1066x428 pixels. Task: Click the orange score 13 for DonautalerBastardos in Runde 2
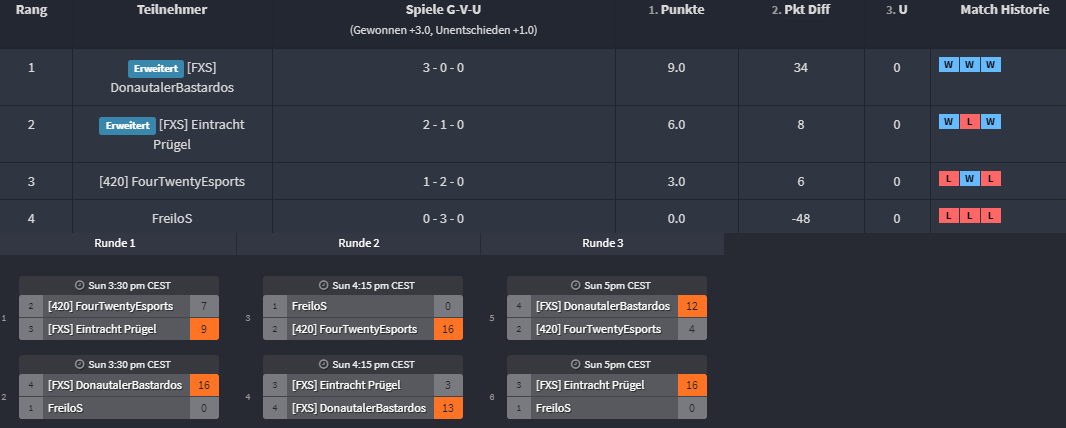(448, 408)
